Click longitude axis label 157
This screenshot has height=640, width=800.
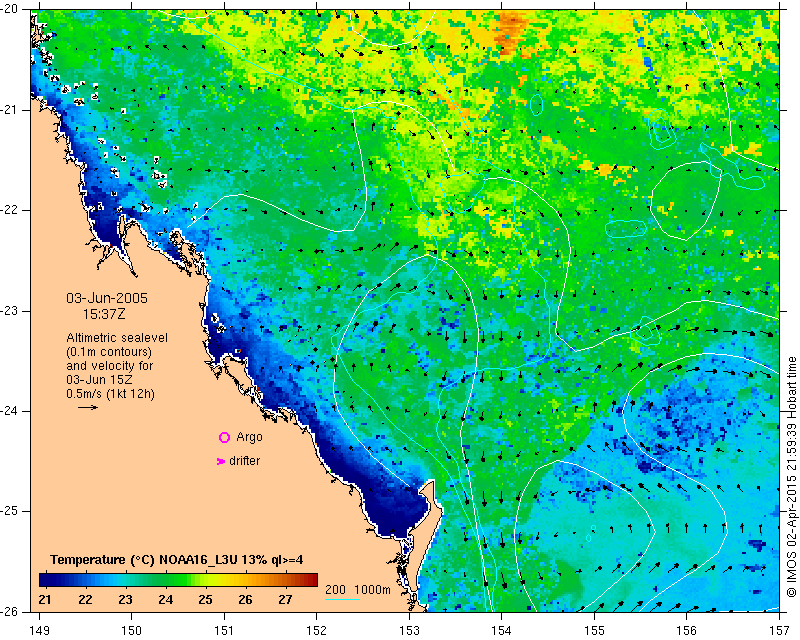pyautogui.click(x=780, y=631)
